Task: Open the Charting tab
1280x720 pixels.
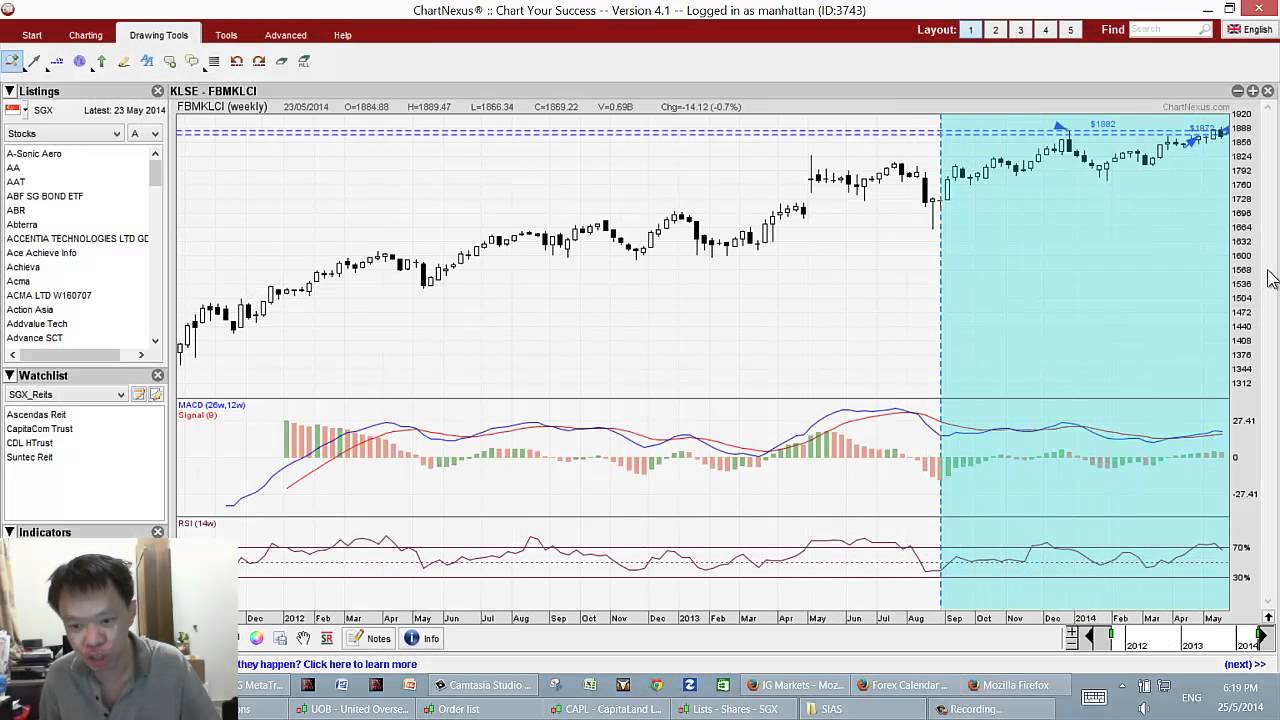Action: (86, 35)
